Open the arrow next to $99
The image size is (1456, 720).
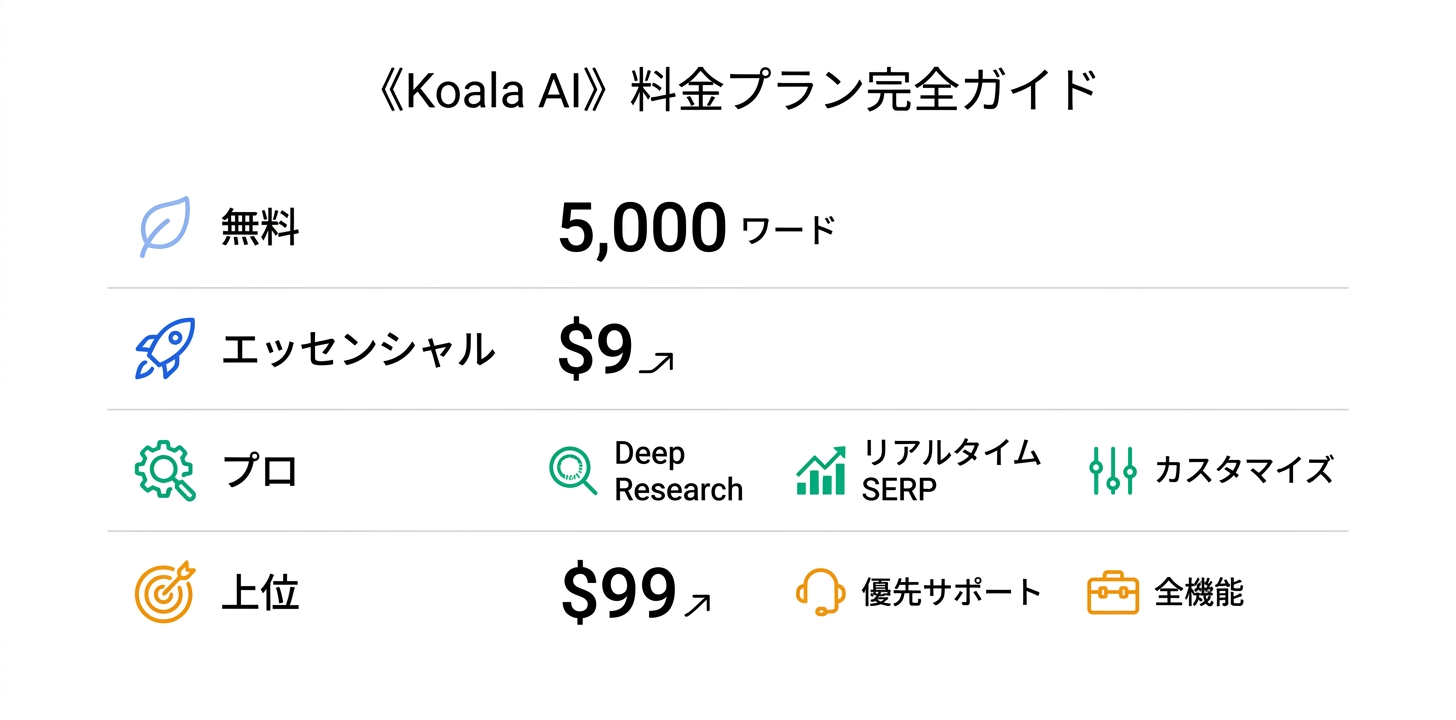tap(697, 603)
